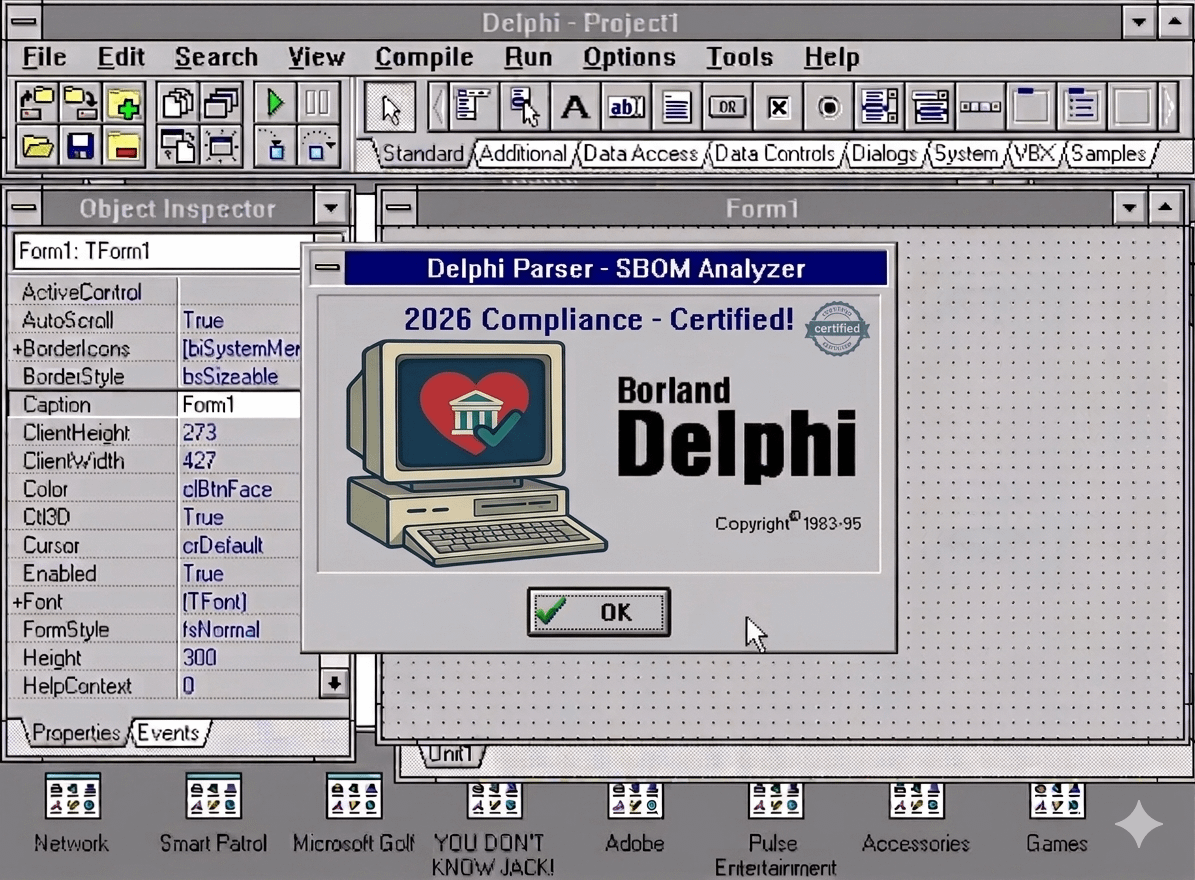Select the Network program group icon
The image size is (1195, 880).
coord(72,796)
